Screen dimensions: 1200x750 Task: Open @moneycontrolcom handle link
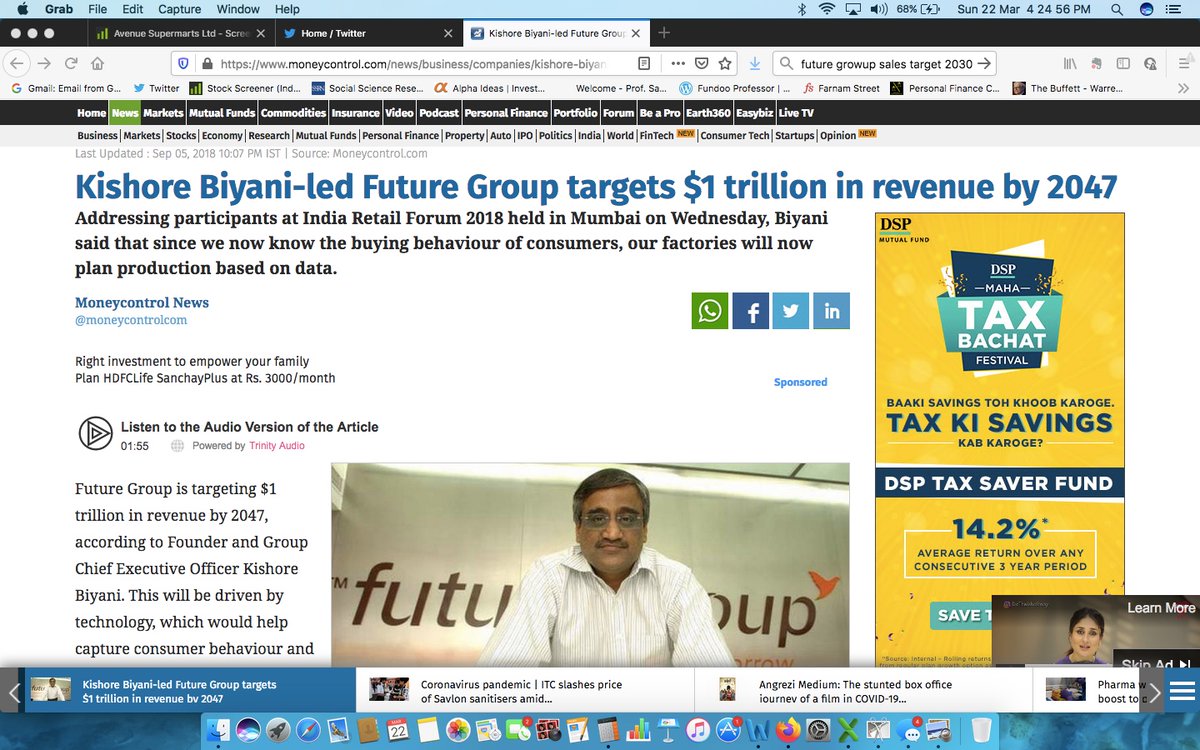pyautogui.click(x=131, y=320)
